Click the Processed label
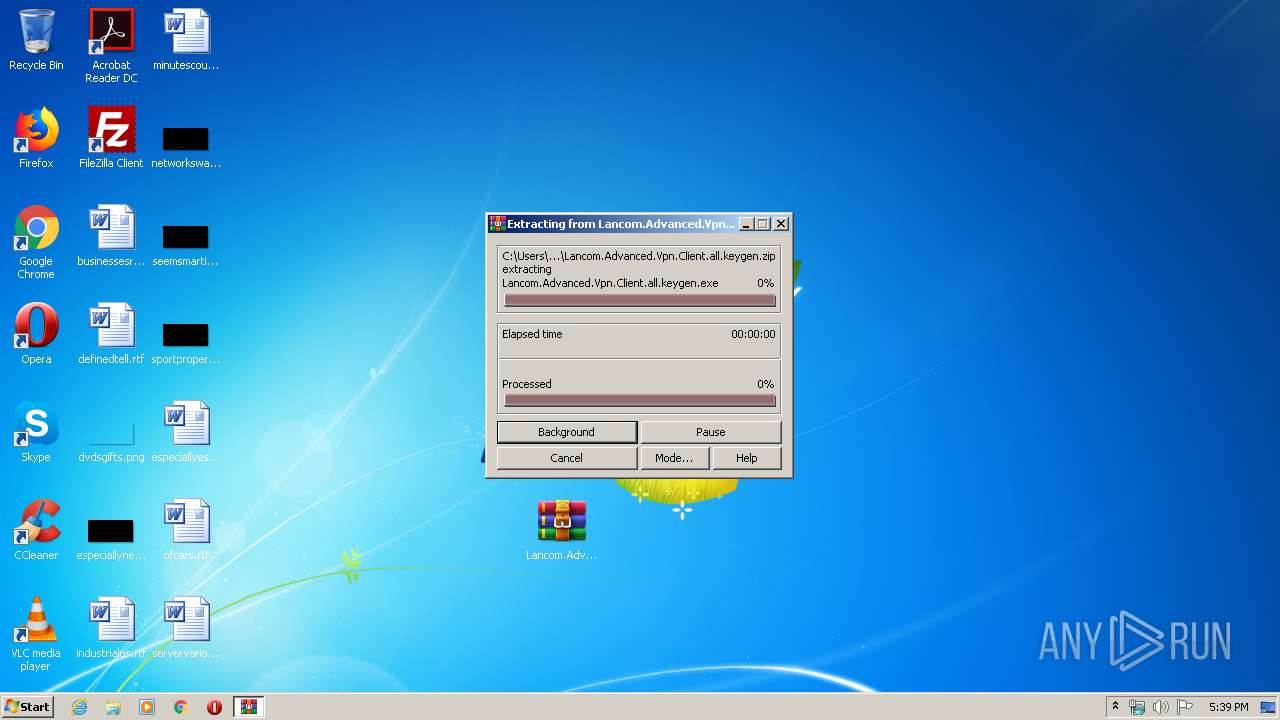 click(x=527, y=384)
